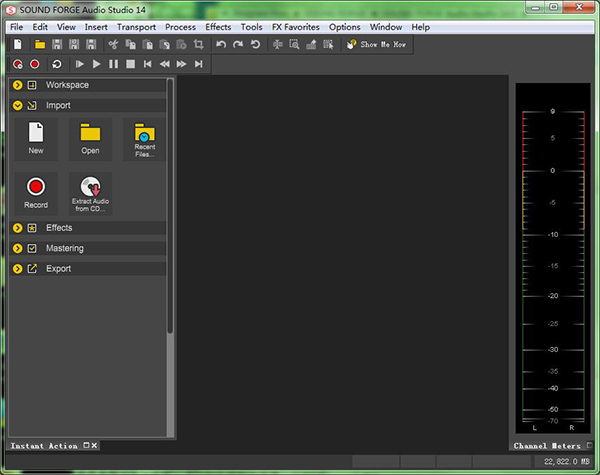The height and width of the screenshot is (475, 600).
Task: Expand the Effects section chevron
Action: [x=17, y=228]
